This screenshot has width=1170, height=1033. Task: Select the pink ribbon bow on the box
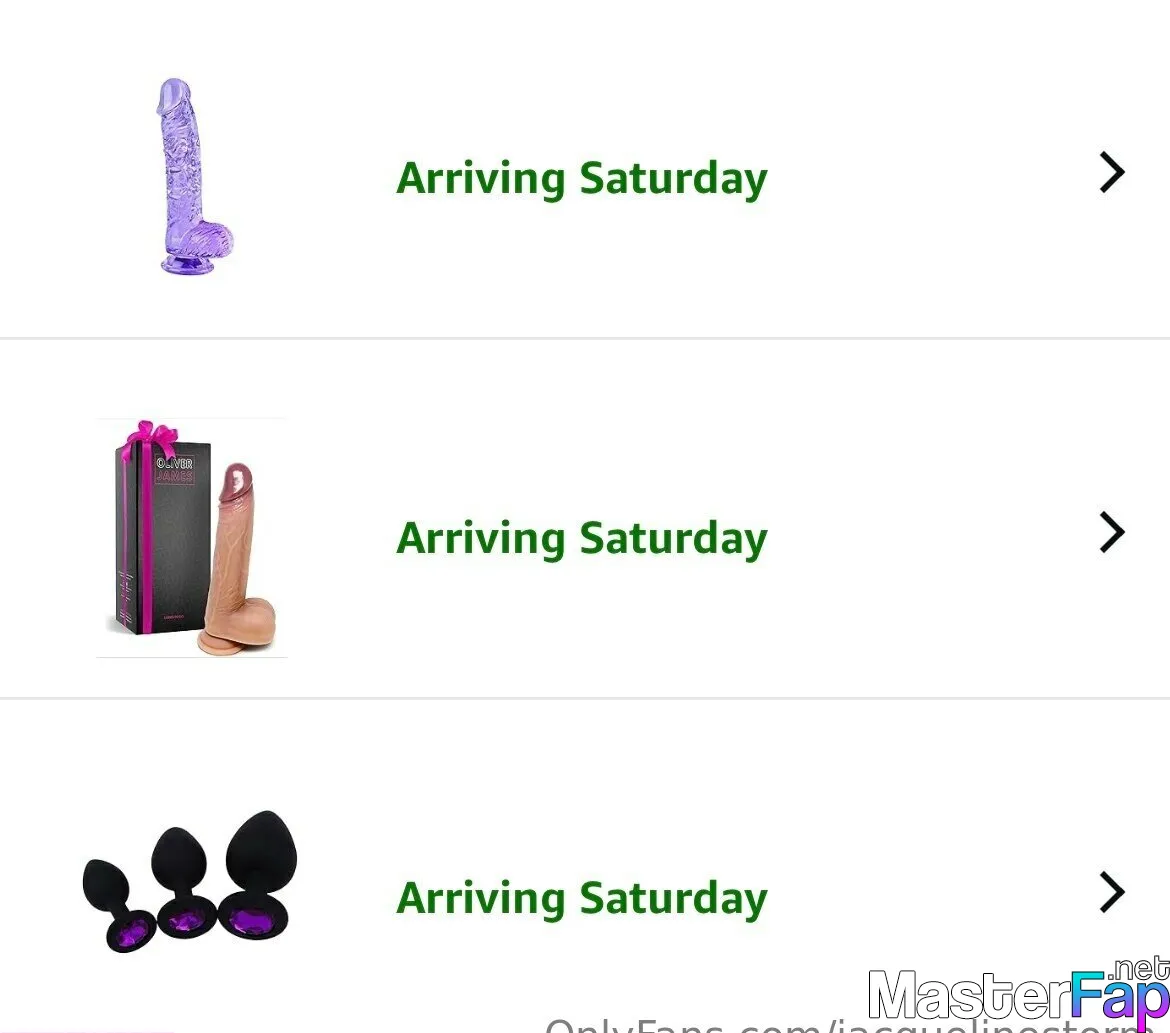tap(151, 437)
